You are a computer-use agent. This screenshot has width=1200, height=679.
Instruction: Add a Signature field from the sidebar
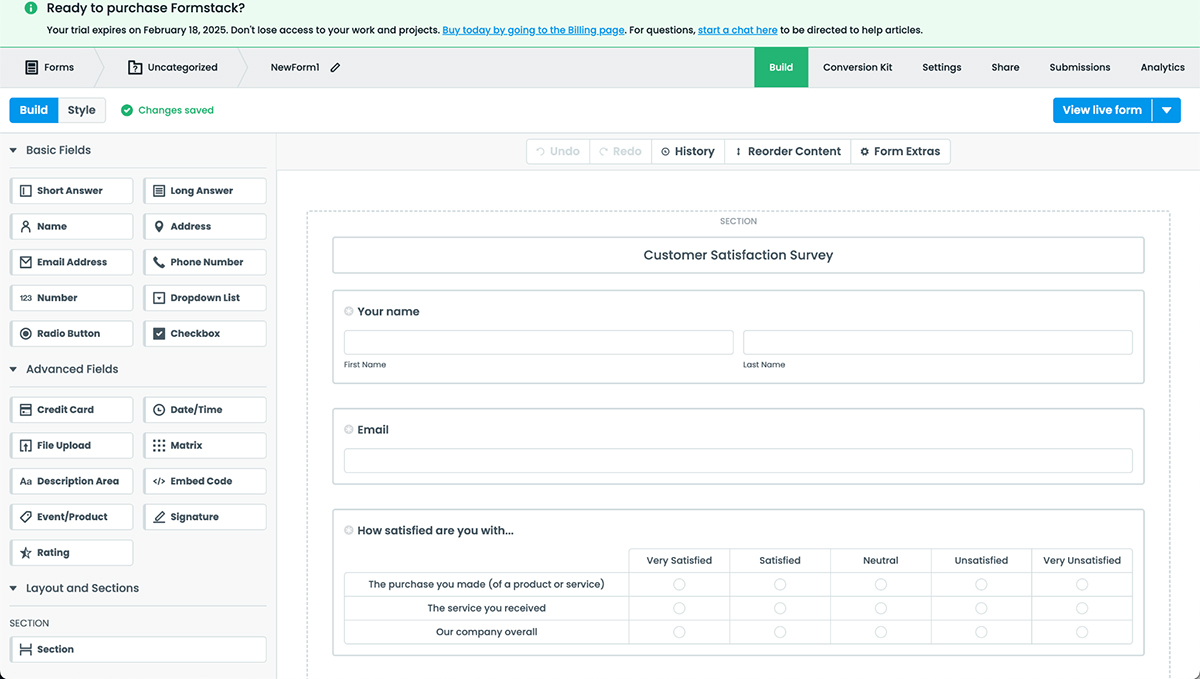click(x=205, y=517)
